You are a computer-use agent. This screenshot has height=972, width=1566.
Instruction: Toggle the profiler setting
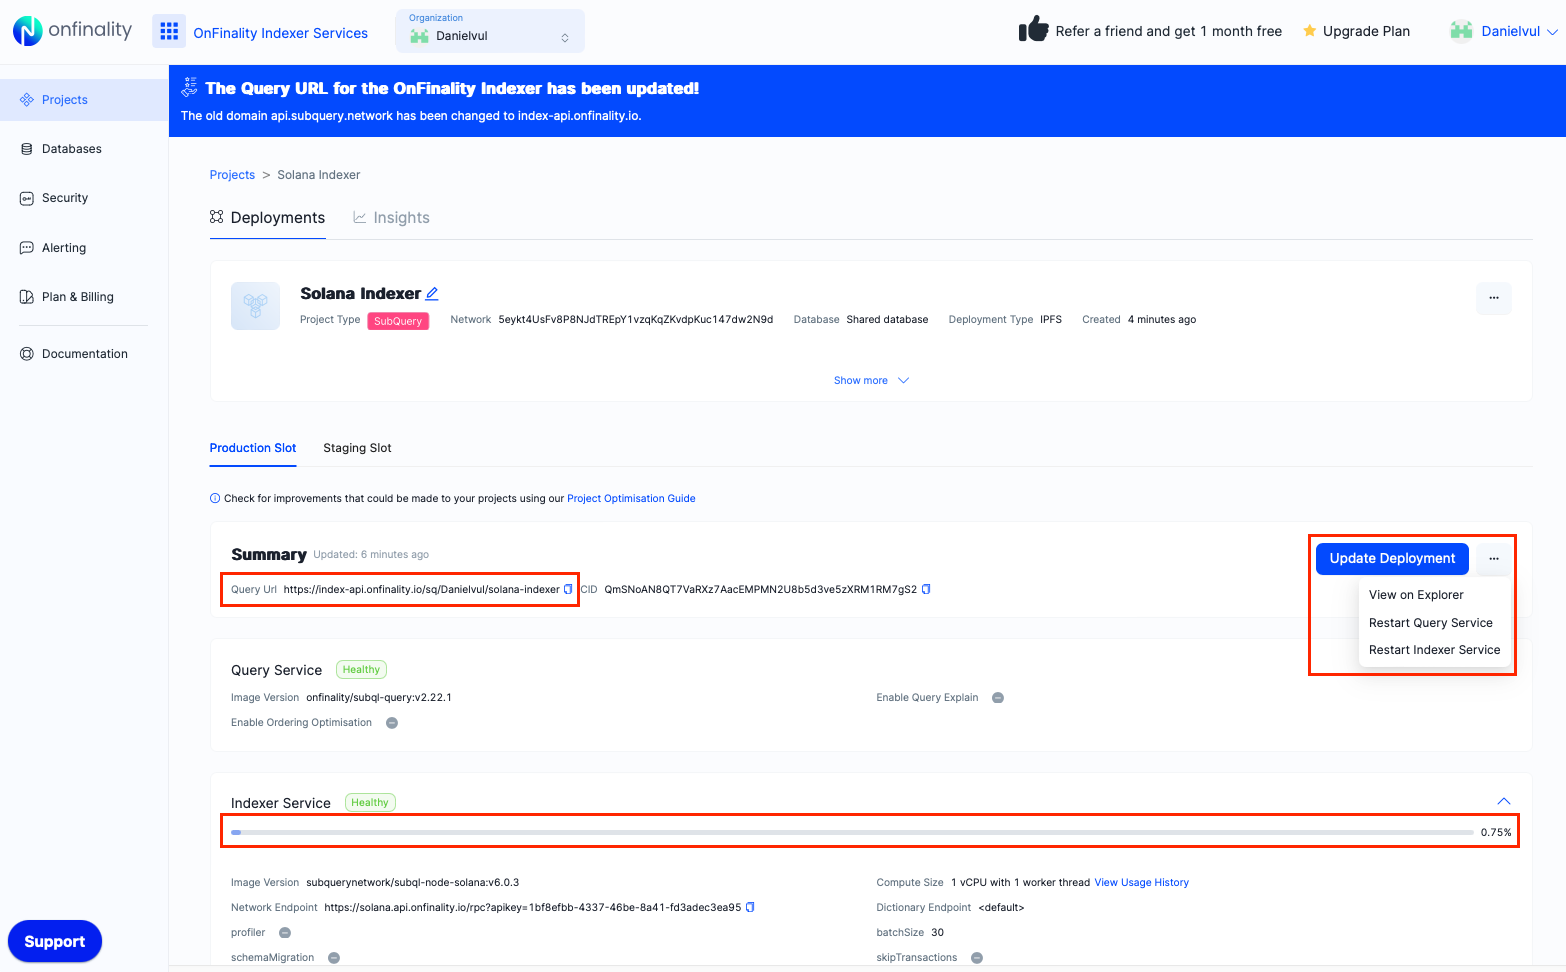284,932
